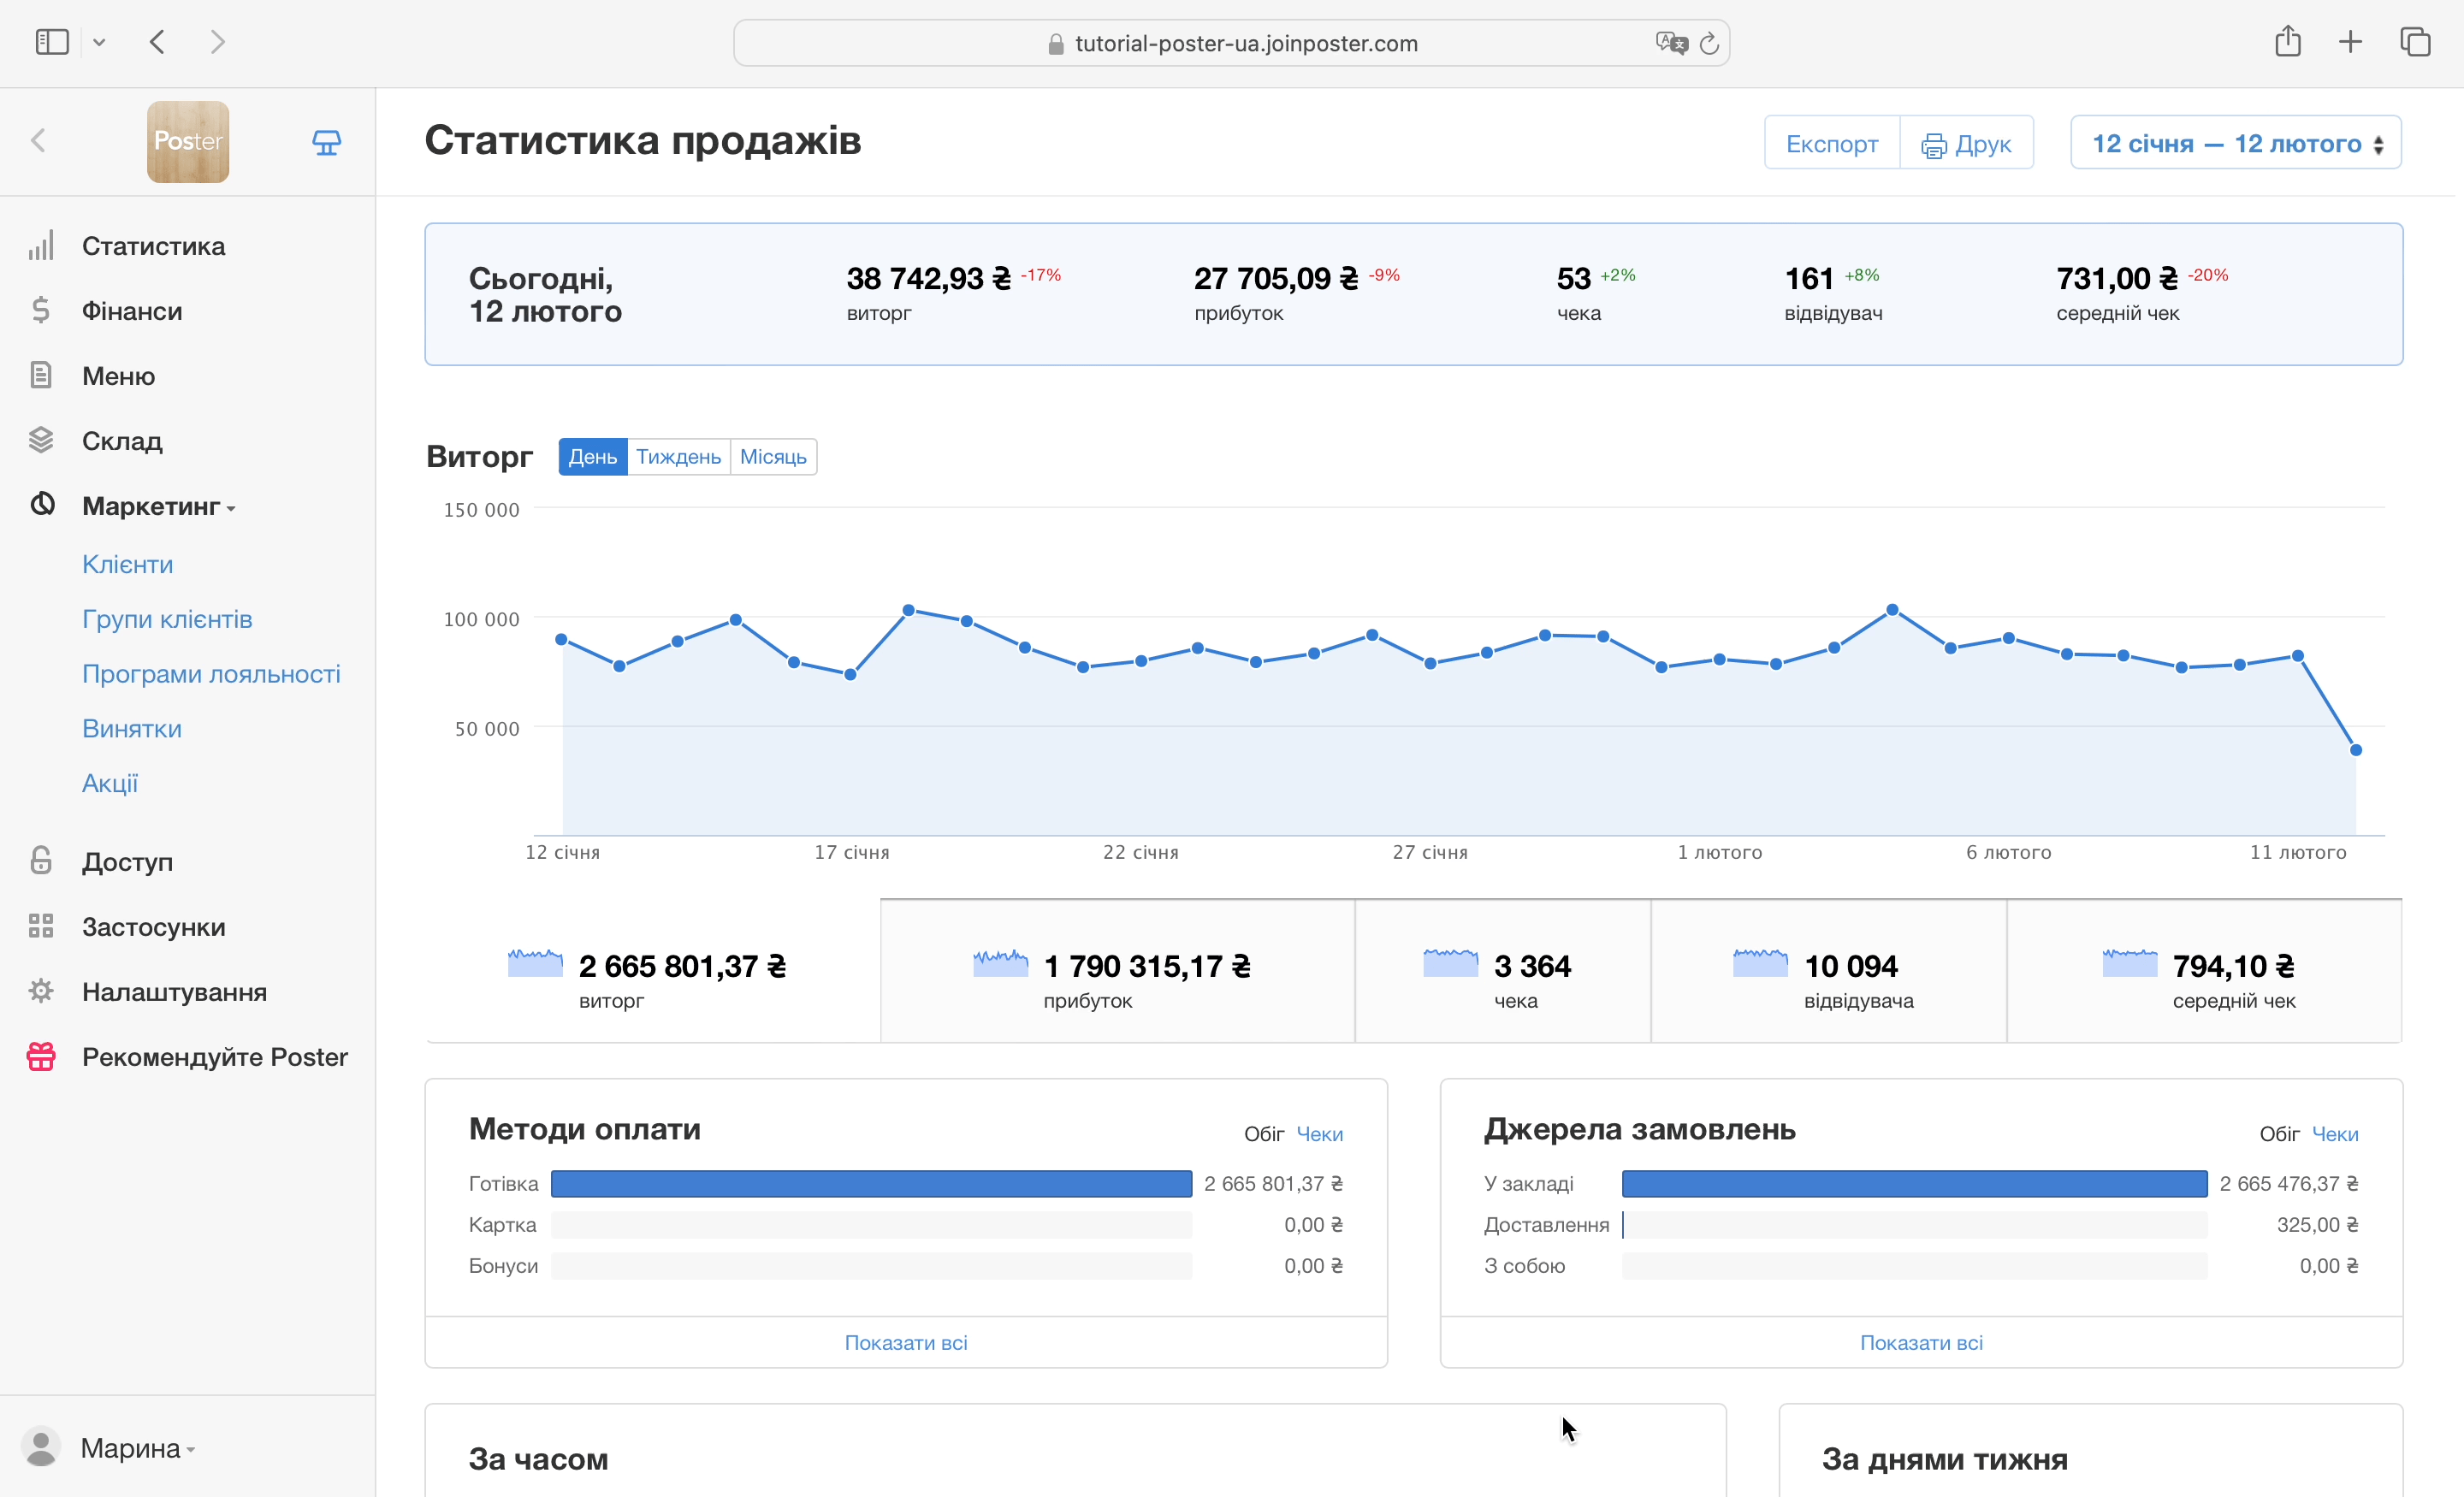2464x1497 pixels.
Task: Click the Застосунки grid icon
Action: pyautogui.click(x=41, y=926)
